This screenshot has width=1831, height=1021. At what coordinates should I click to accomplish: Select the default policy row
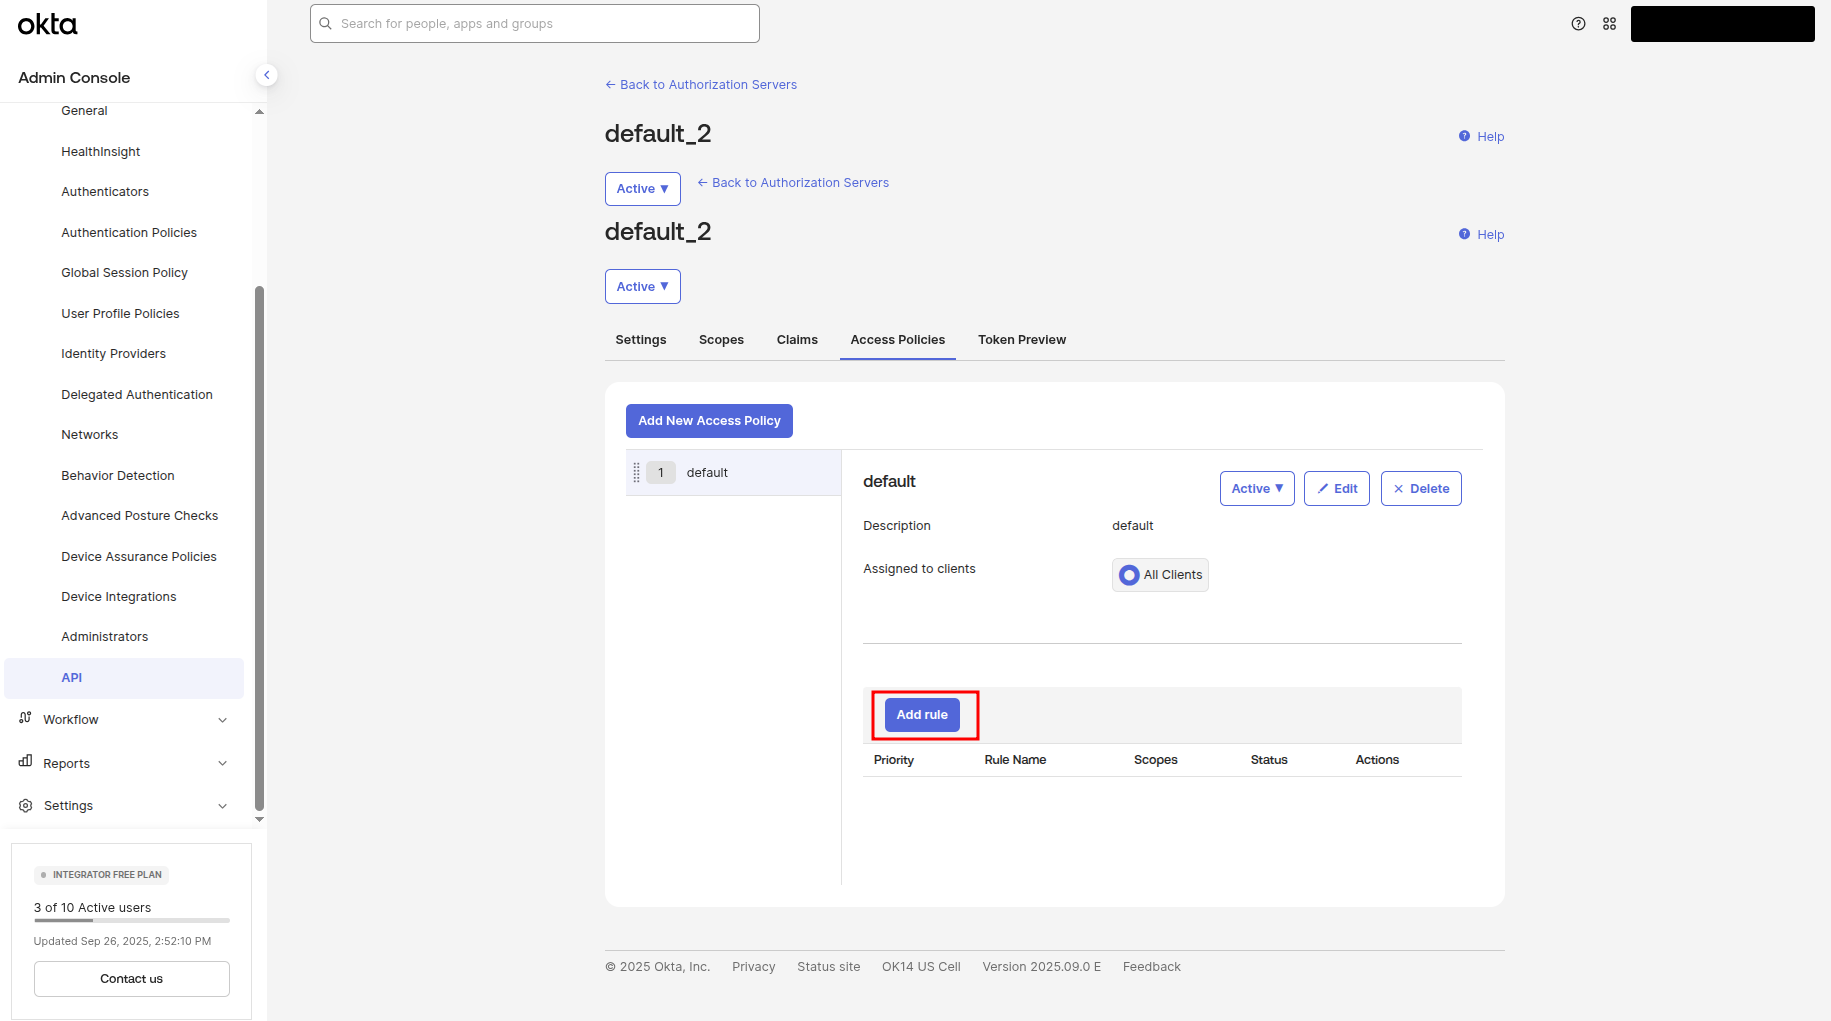click(x=733, y=473)
